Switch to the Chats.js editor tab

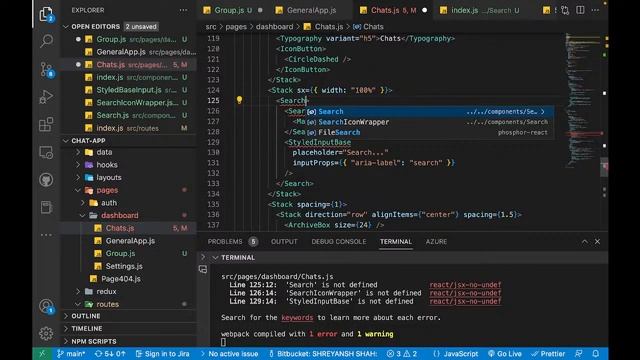pyautogui.click(x=393, y=10)
